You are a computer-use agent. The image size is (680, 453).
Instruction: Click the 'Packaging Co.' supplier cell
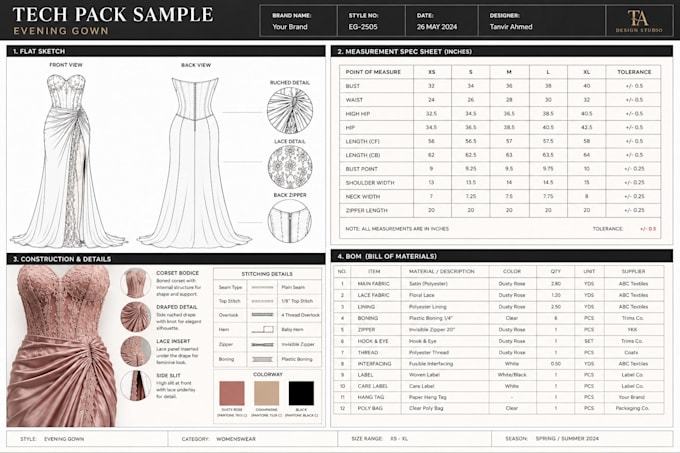pos(632,408)
